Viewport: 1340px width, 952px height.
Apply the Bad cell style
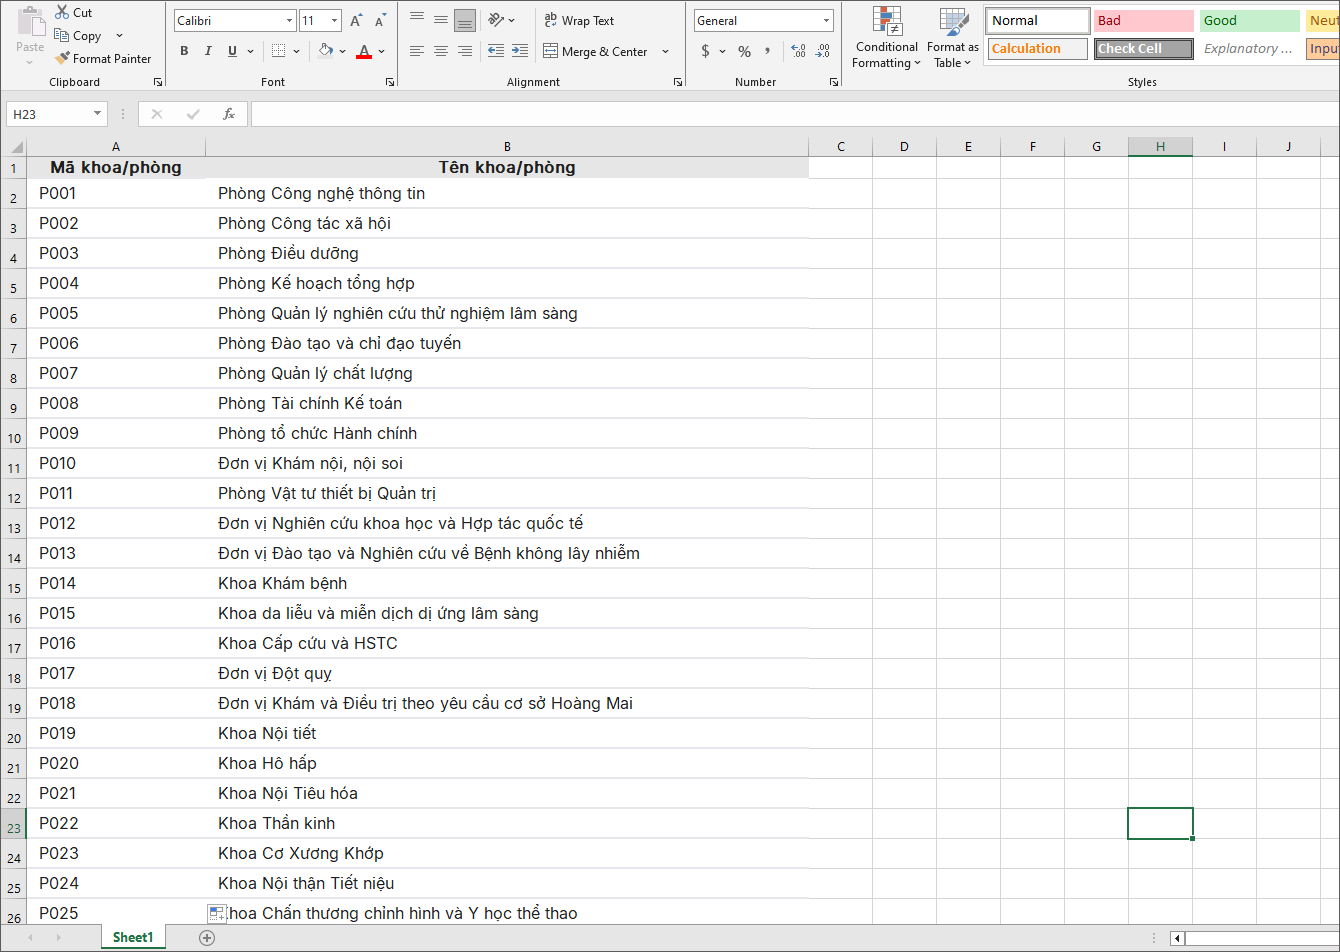[1143, 21]
